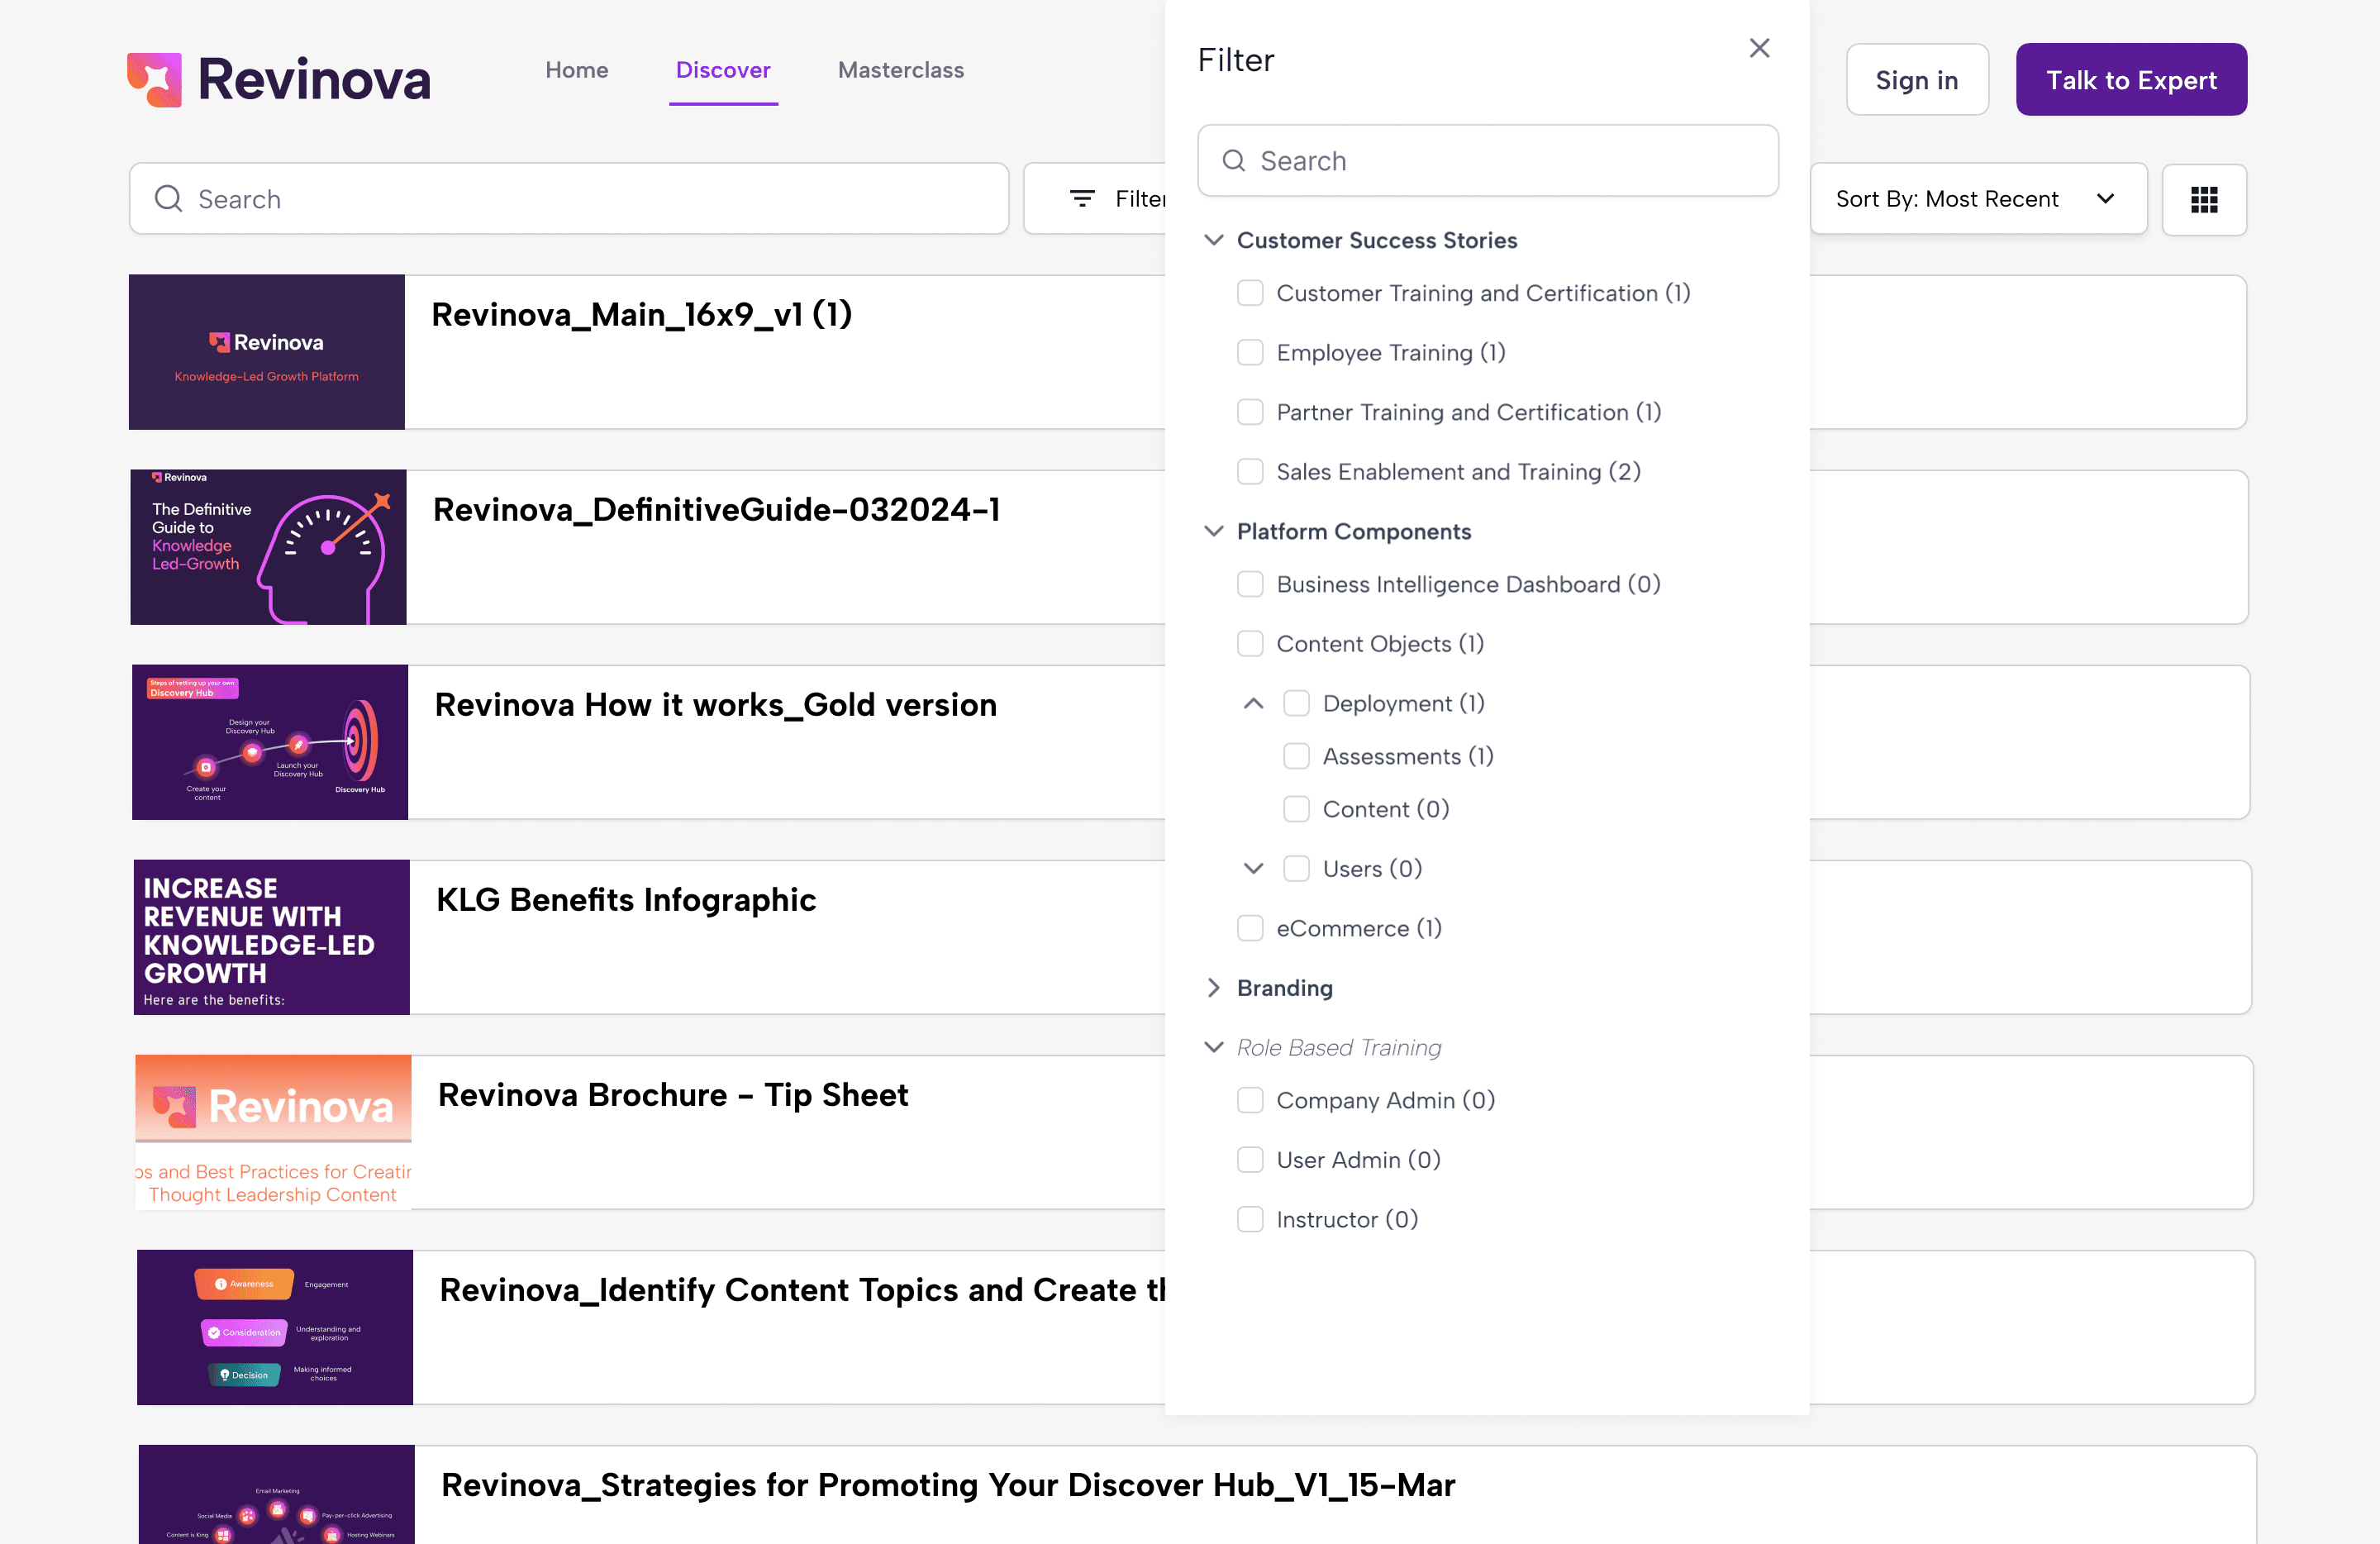
Task: Click main search magnifier icon
Action: tap(168, 199)
